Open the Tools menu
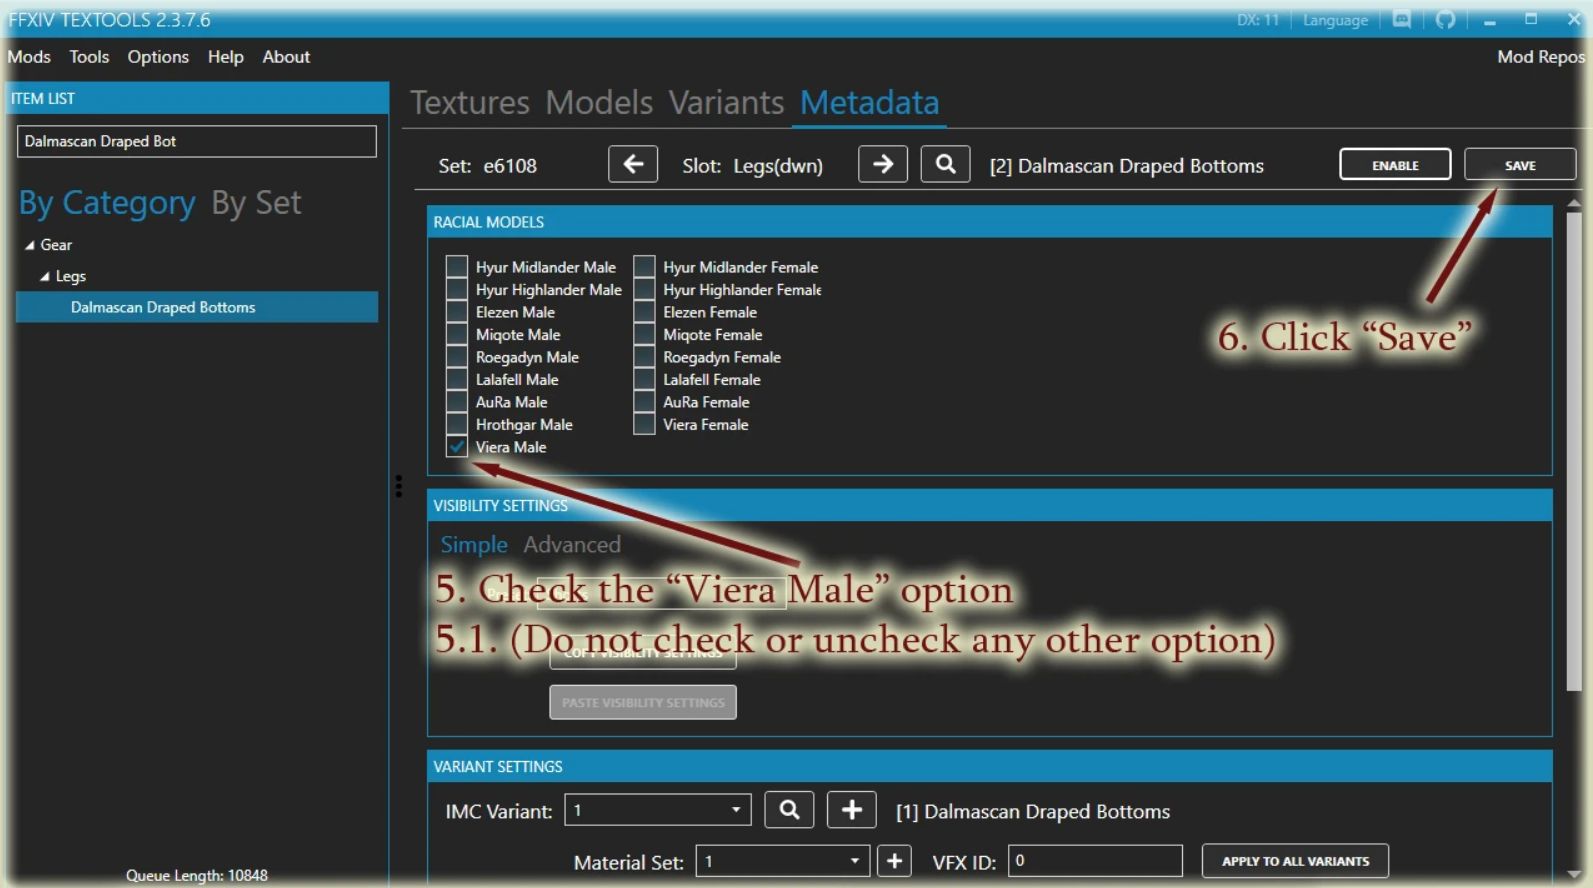 tap(89, 57)
